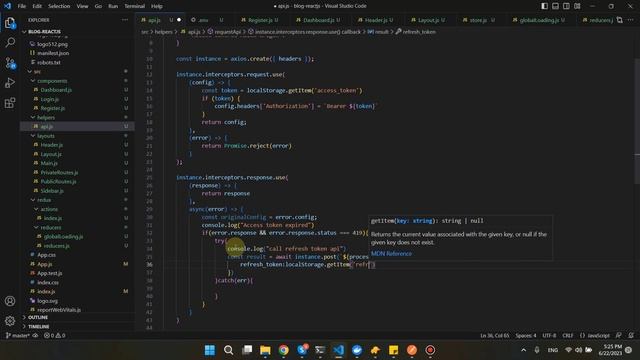Click the MDN Reference link in tooltip

pyautogui.click(x=391, y=253)
